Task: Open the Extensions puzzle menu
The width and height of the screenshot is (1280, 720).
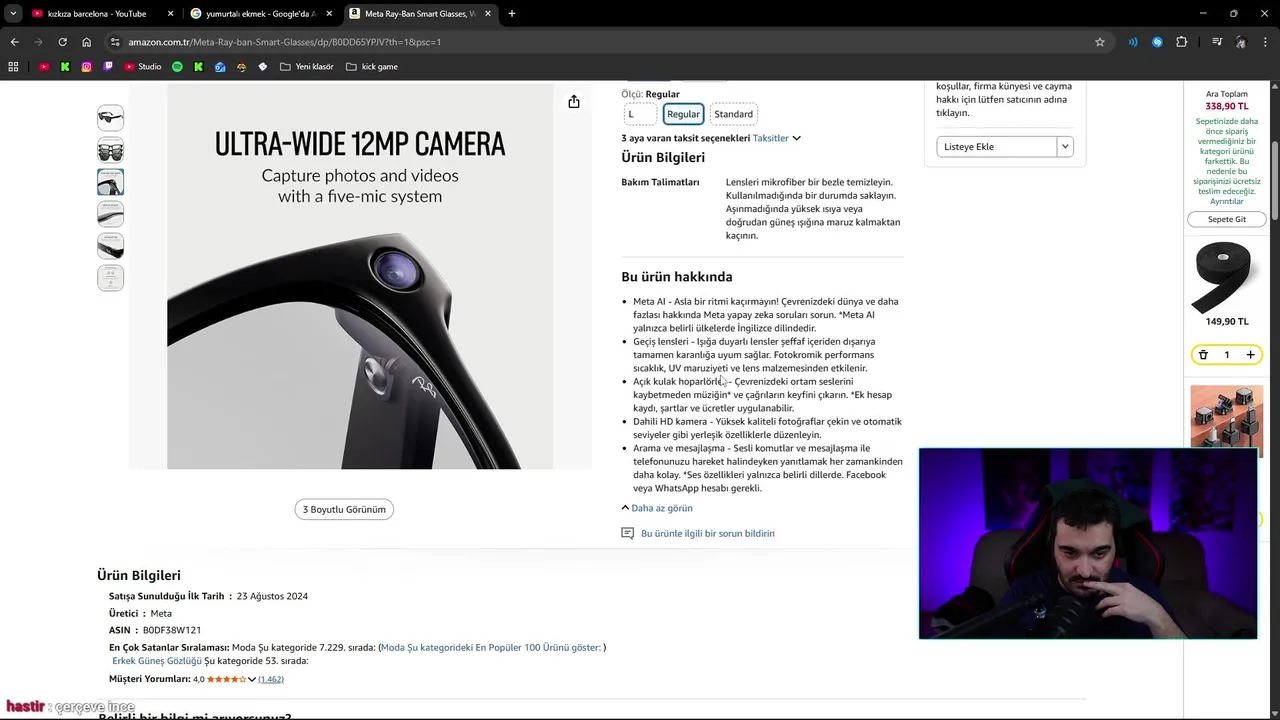Action: point(1182,42)
